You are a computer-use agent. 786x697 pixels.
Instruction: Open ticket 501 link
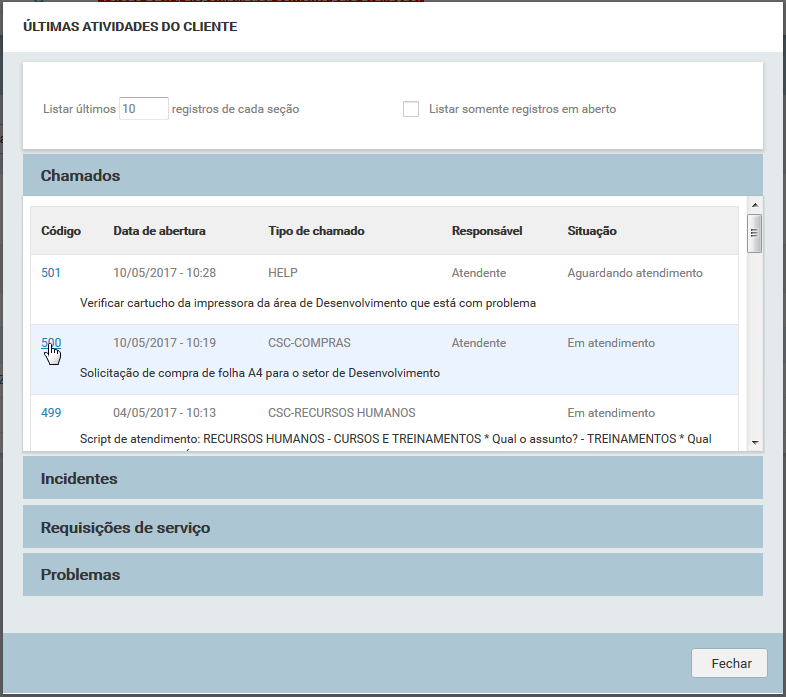pyautogui.click(x=51, y=273)
